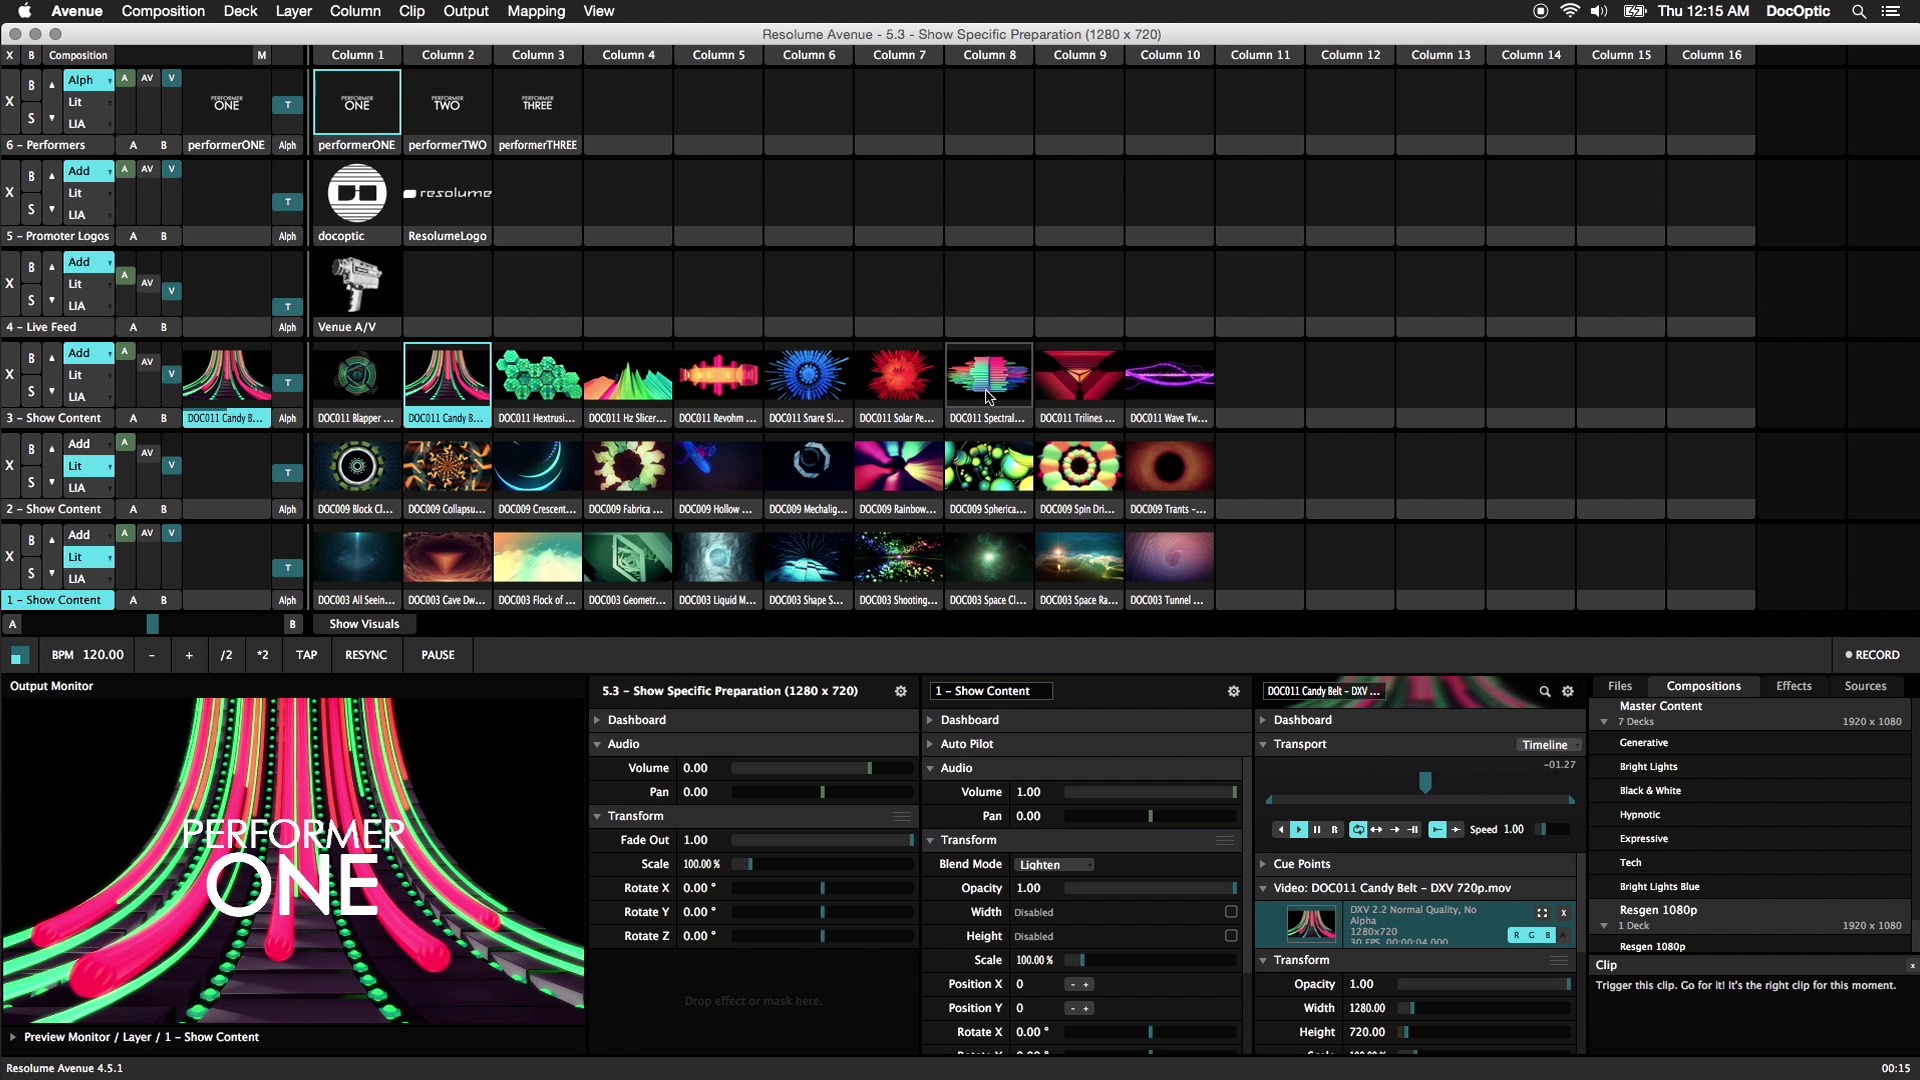Viewport: 1920px width, 1080px height.
Task: Click the Speed slider in Transport
Action: pyautogui.click(x=1545, y=829)
